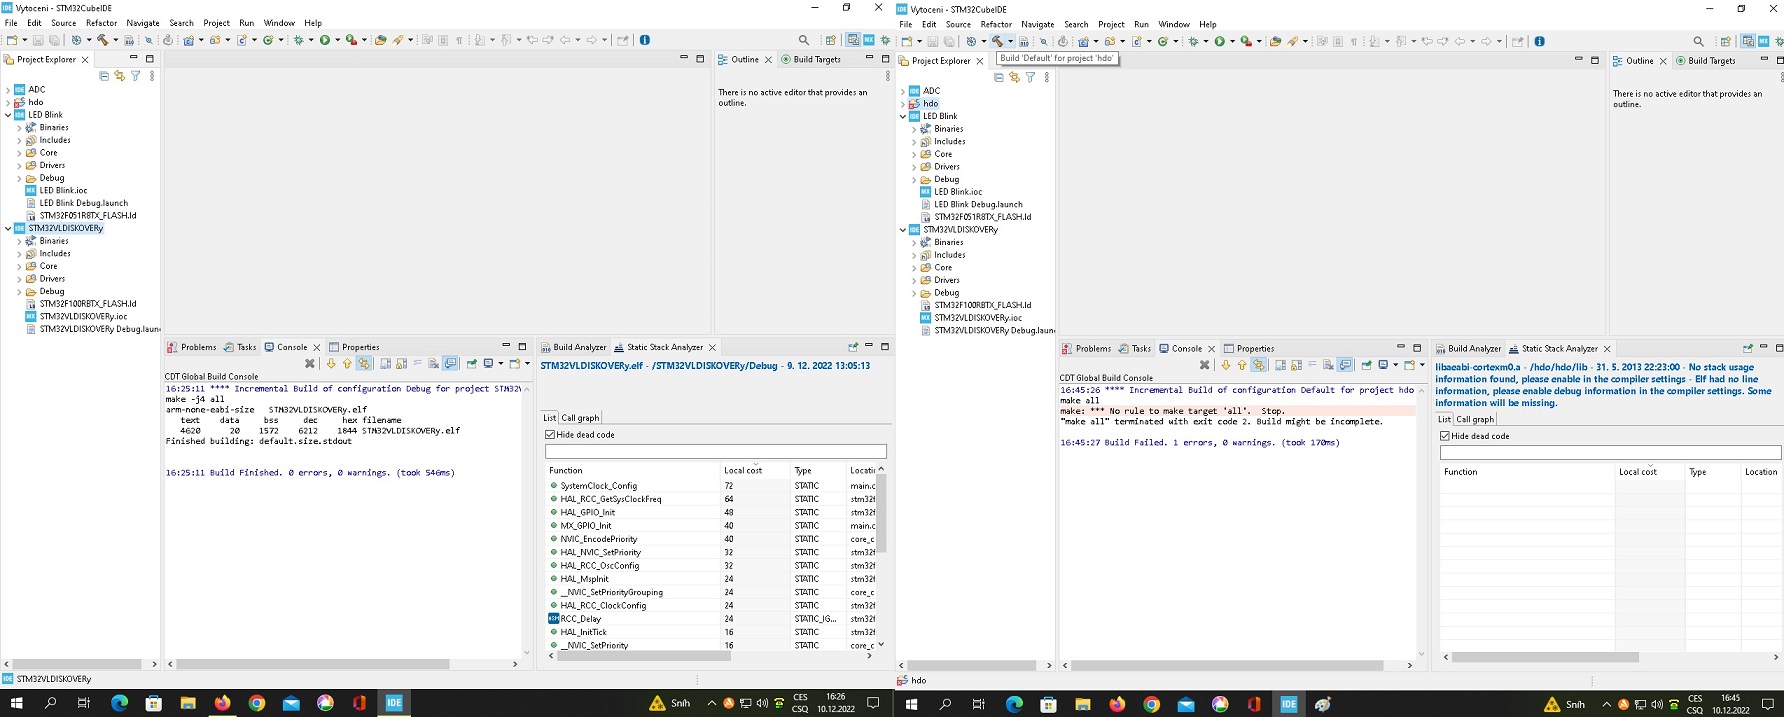The width and height of the screenshot is (1784, 717).
Task: Click the filter funnel icon in left Project Explorer
Action: tap(136, 76)
